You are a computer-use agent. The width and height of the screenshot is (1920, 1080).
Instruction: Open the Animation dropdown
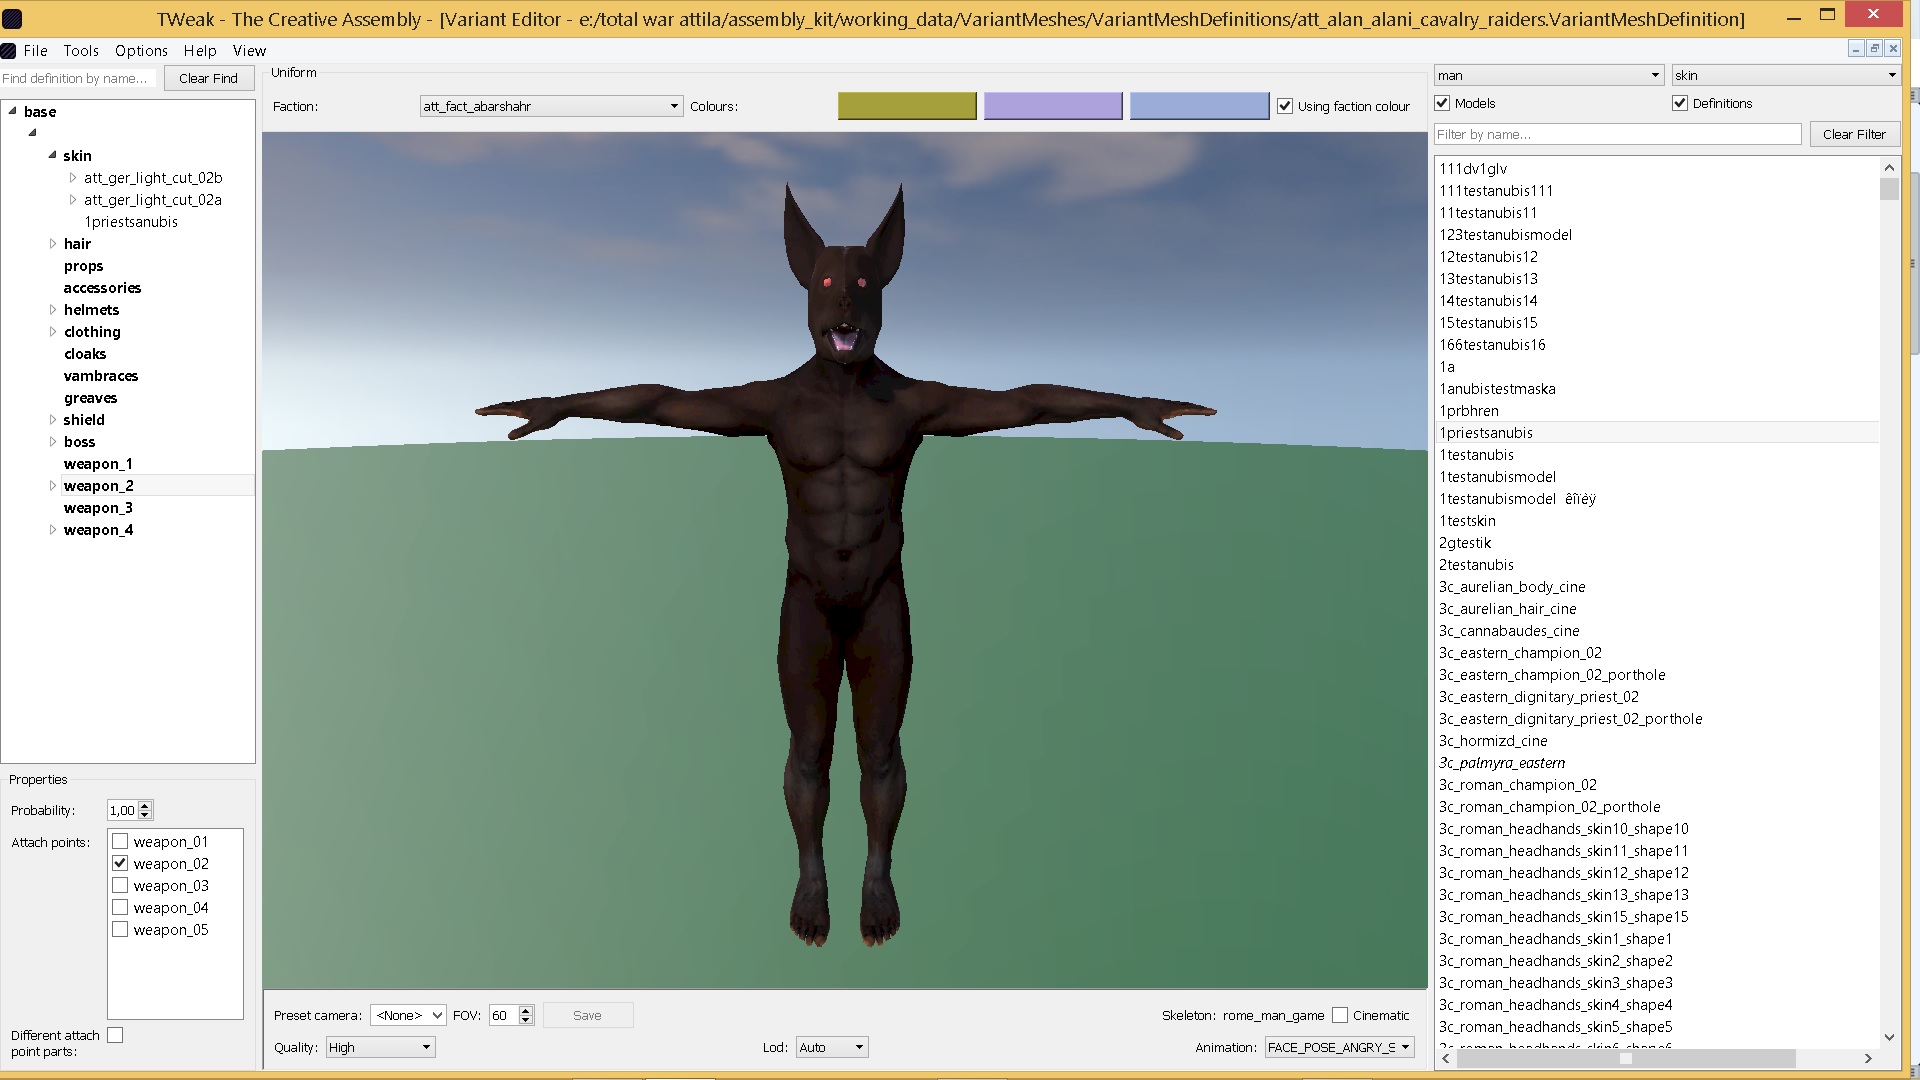[1339, 1047]
